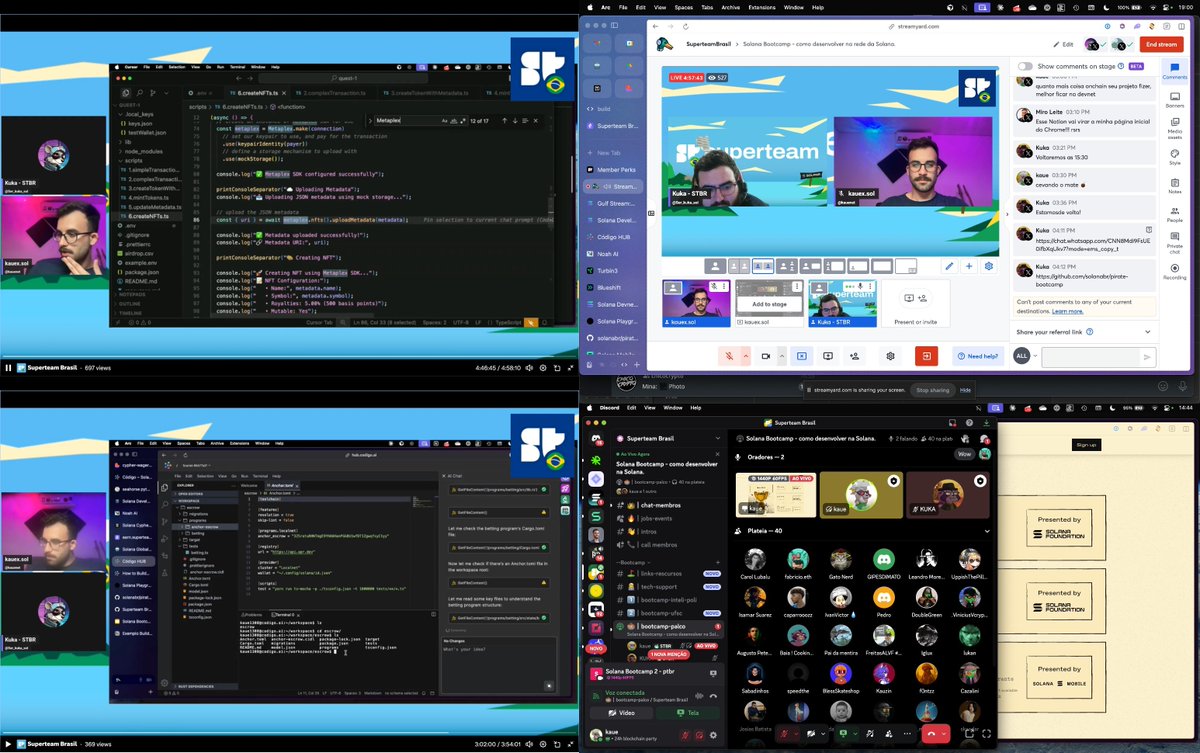This screenshot has height=753, width=1200.
Task: Pause the top-left Superteam Brasil stream
Action: (x=9, y=368)
